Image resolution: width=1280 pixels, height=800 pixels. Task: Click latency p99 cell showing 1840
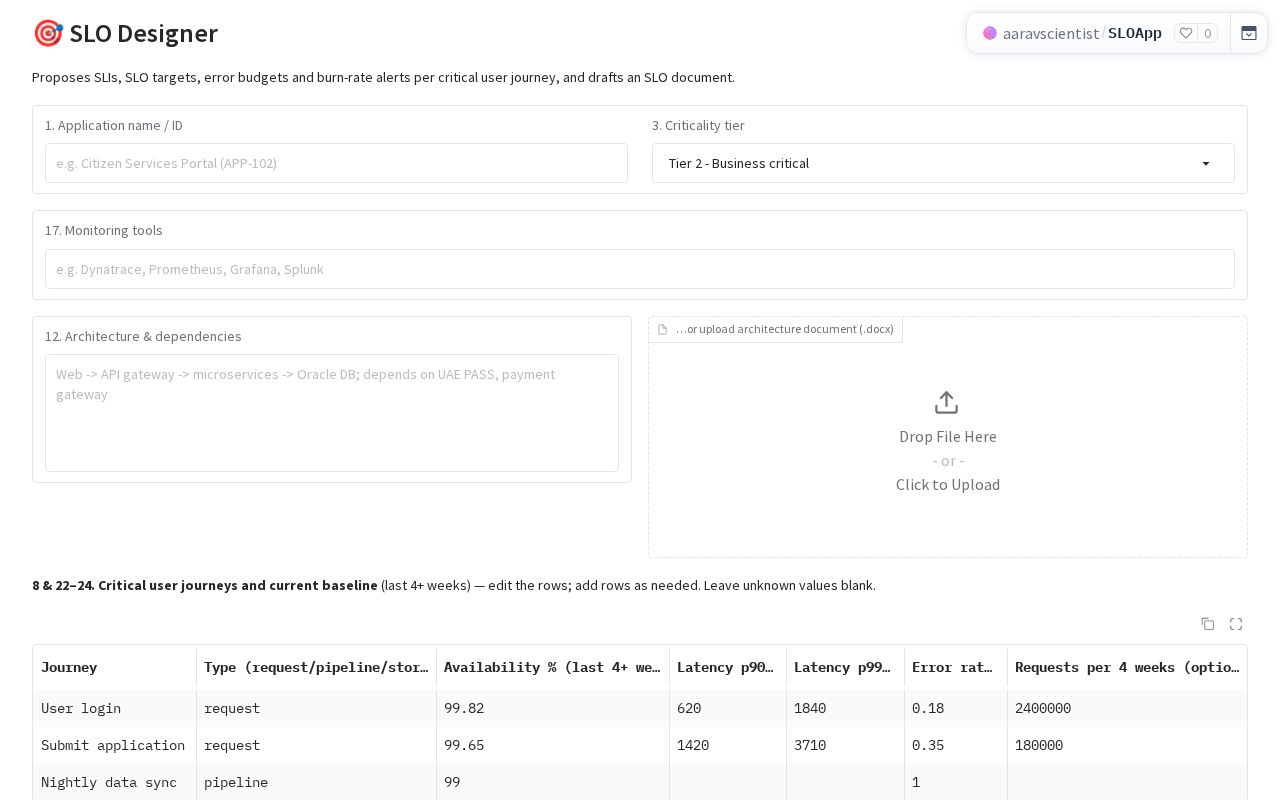[845, 708]
